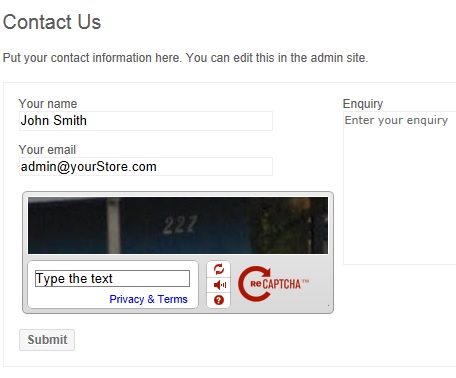Click the Your name label

click(x=48, y=104)
